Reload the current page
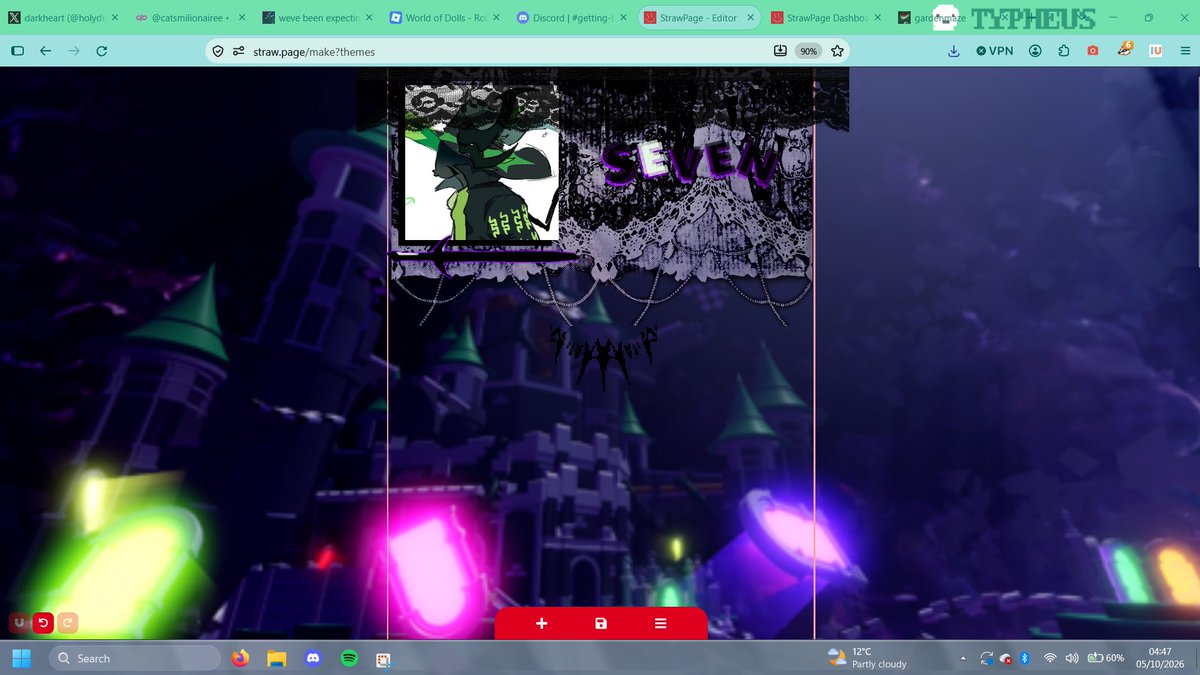Viewport: 1200px width, 675px height. [101, 51]
